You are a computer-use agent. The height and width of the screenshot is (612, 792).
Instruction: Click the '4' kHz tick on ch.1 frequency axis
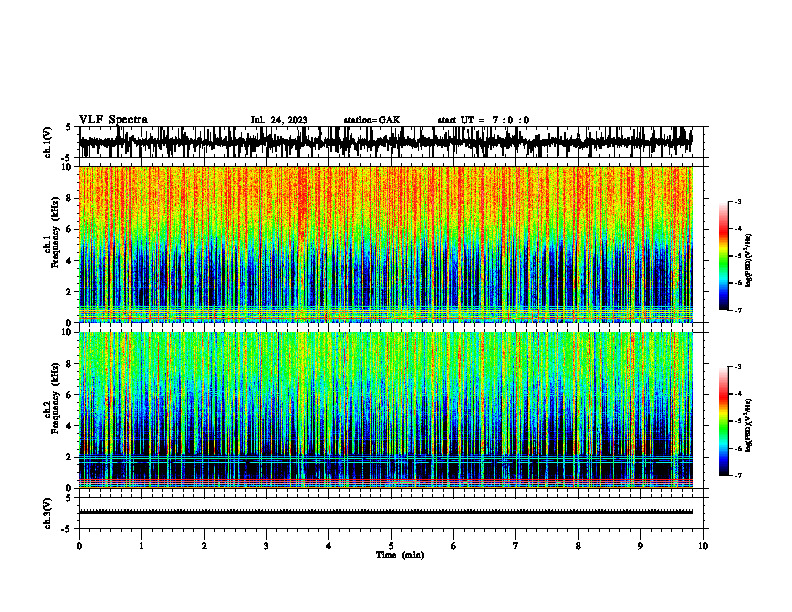70,261
